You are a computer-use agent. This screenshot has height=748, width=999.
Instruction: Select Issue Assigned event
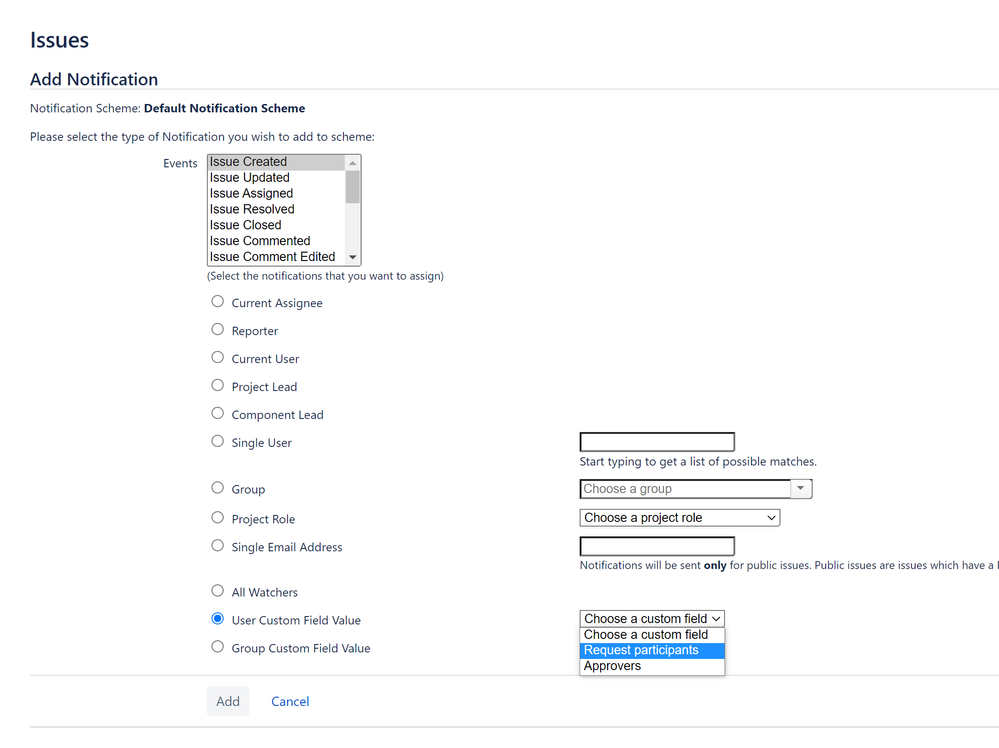[277, 194]
